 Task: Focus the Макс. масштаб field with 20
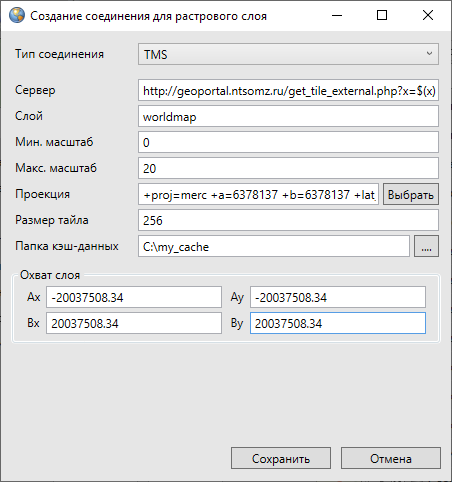[288, 168]
